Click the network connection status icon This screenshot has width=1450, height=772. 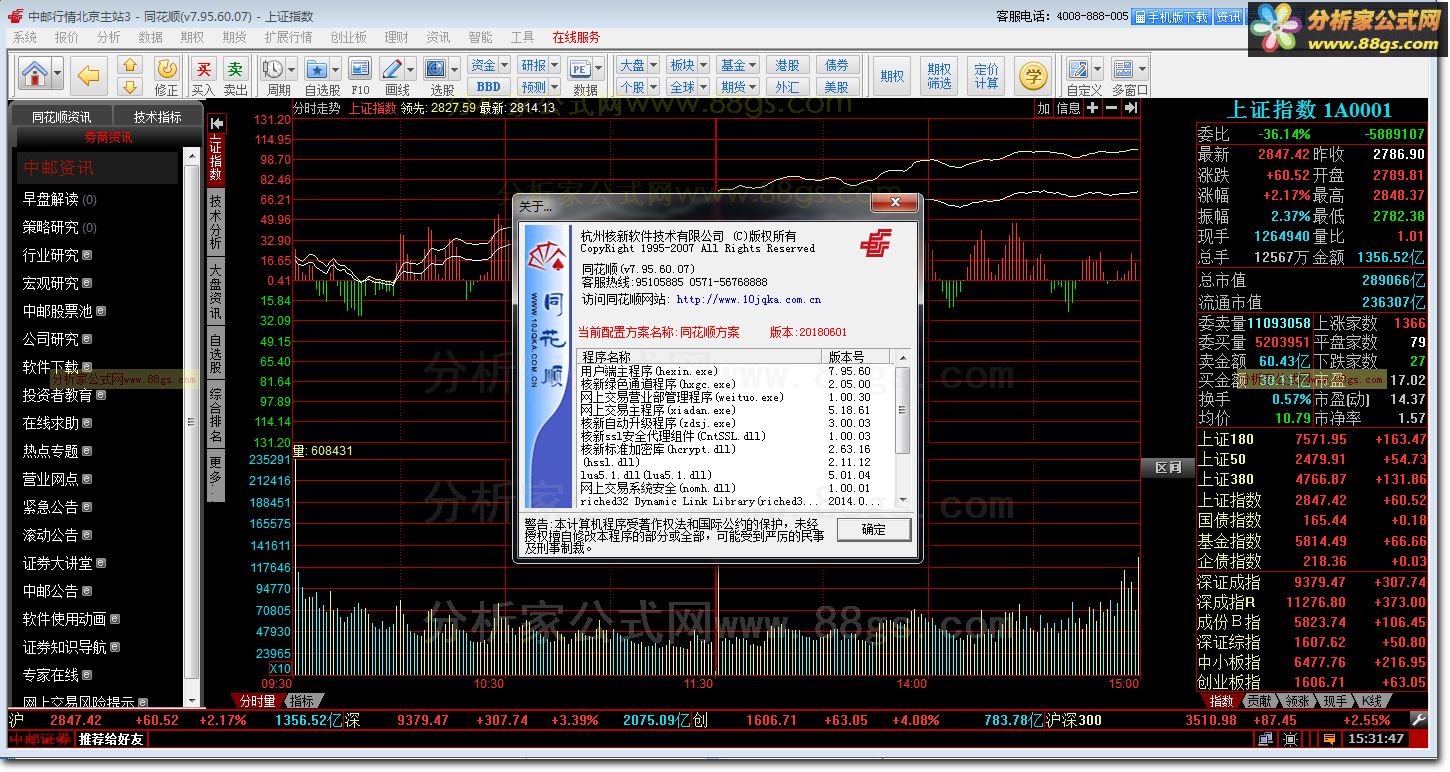click(x=1266, y=739)
